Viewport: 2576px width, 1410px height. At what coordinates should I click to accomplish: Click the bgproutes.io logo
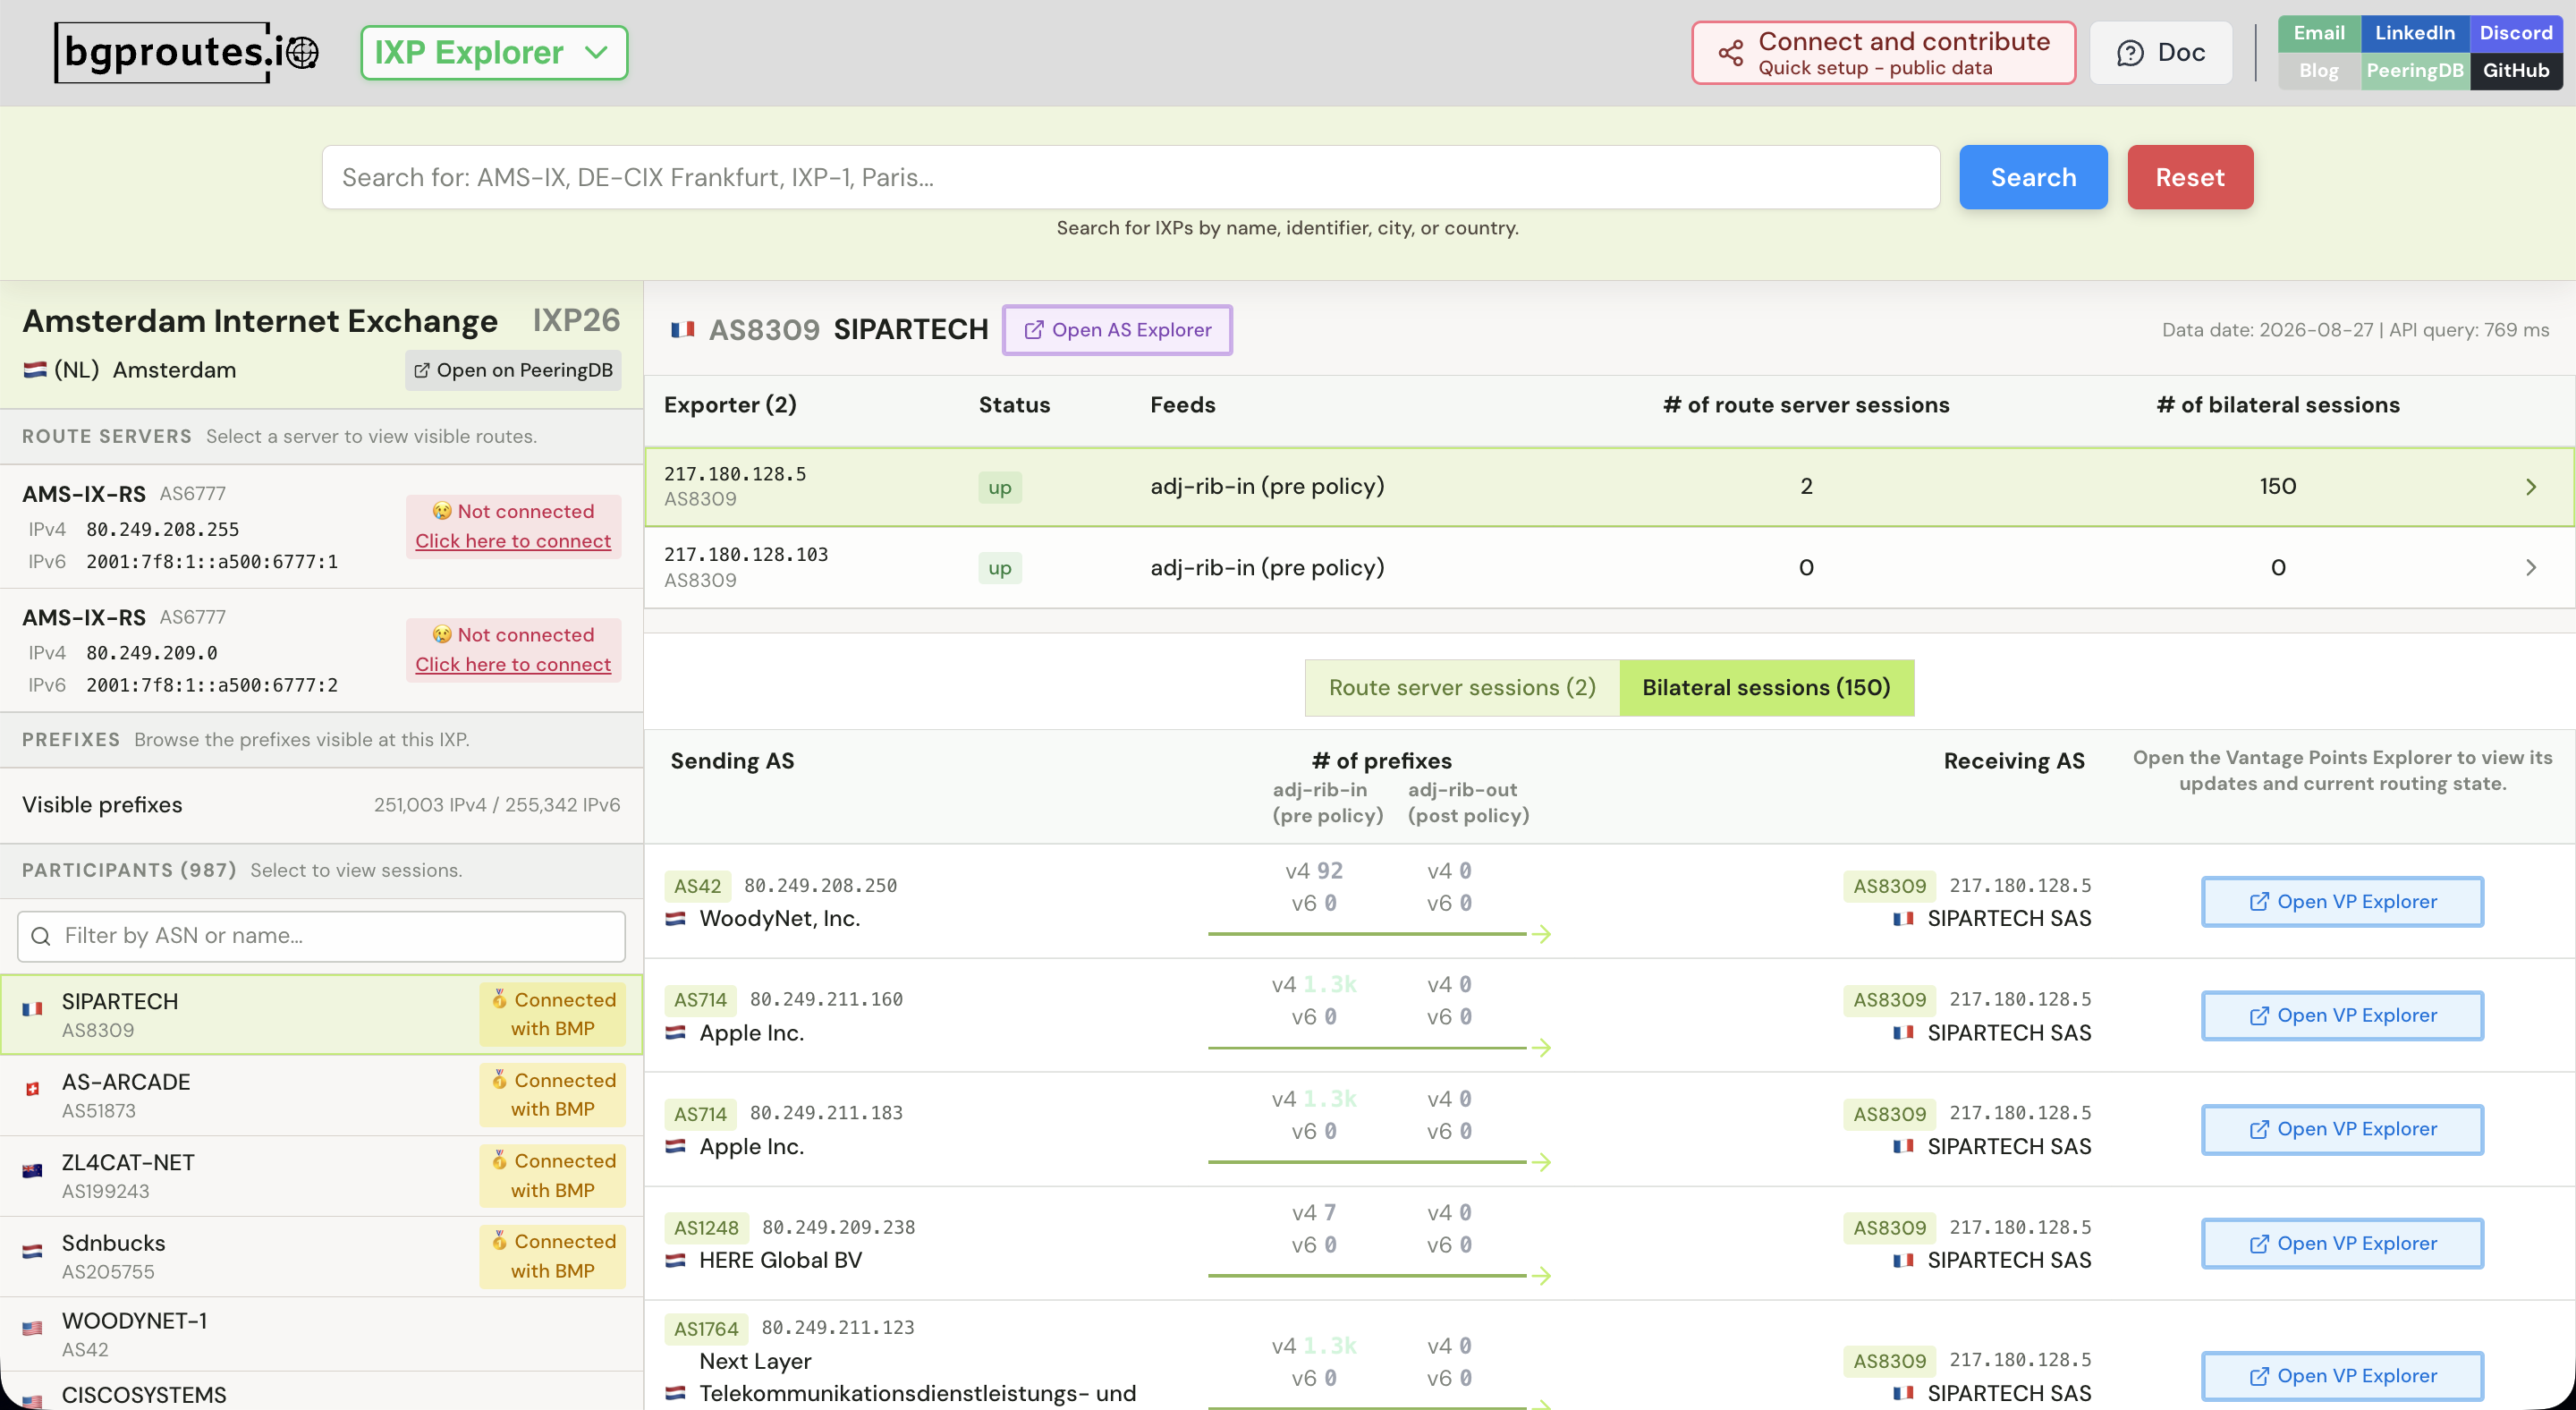click(187, 52)
